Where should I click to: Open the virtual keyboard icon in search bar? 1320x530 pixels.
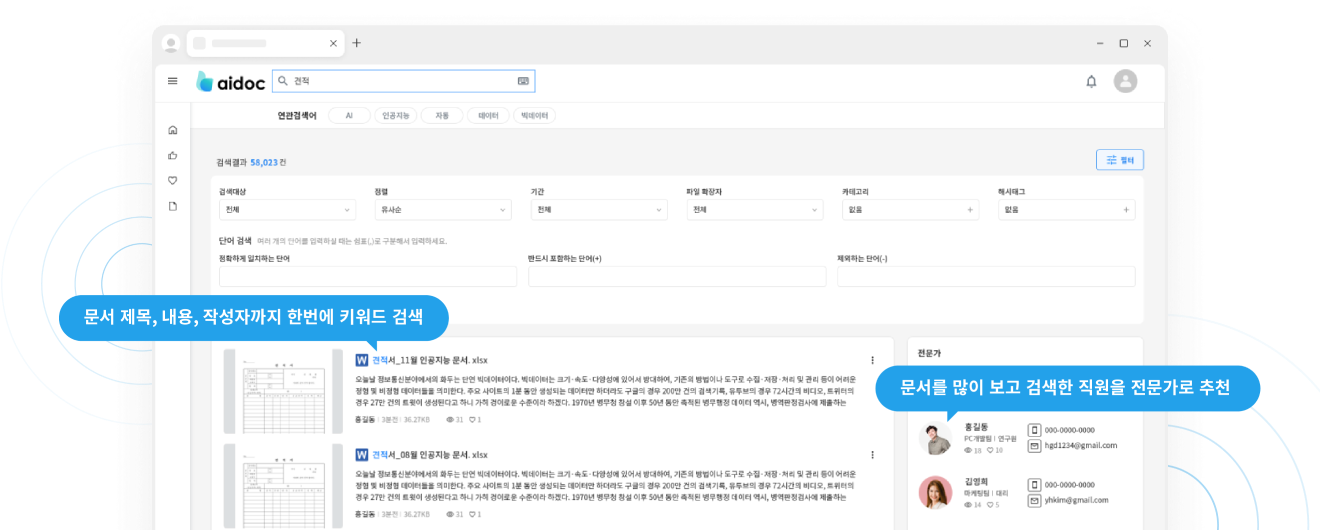(523, 81)
